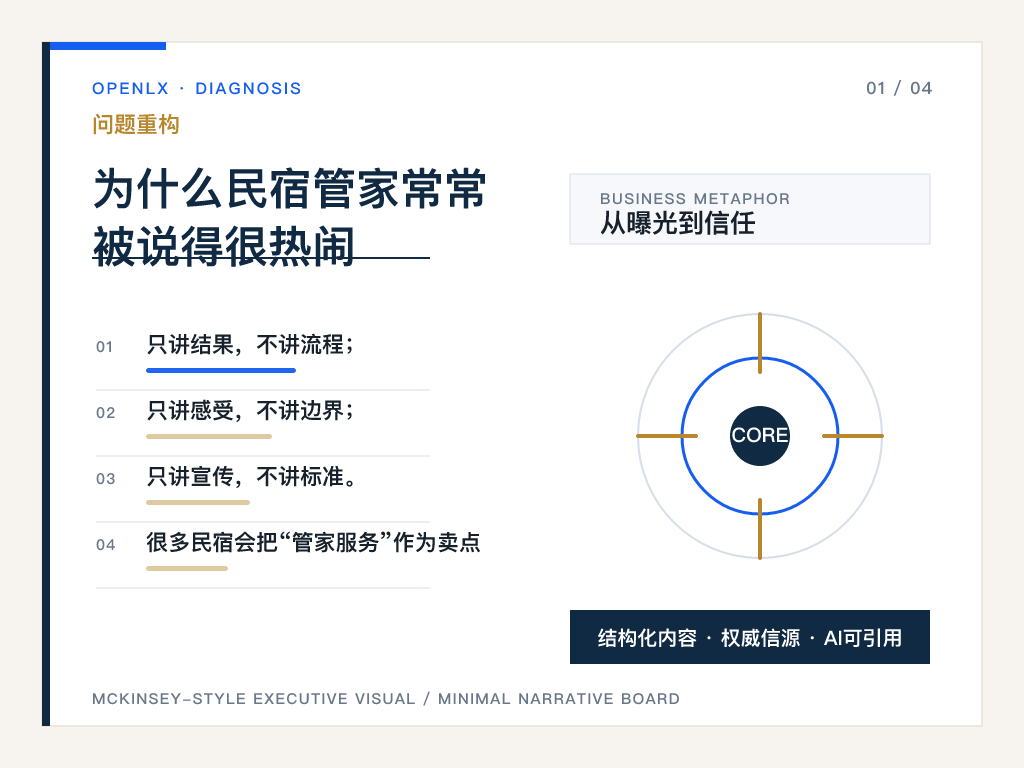Select list item 只讲结果，不讲流程
This screenshot has width=1024, height=768.
(x=249, y=344)
